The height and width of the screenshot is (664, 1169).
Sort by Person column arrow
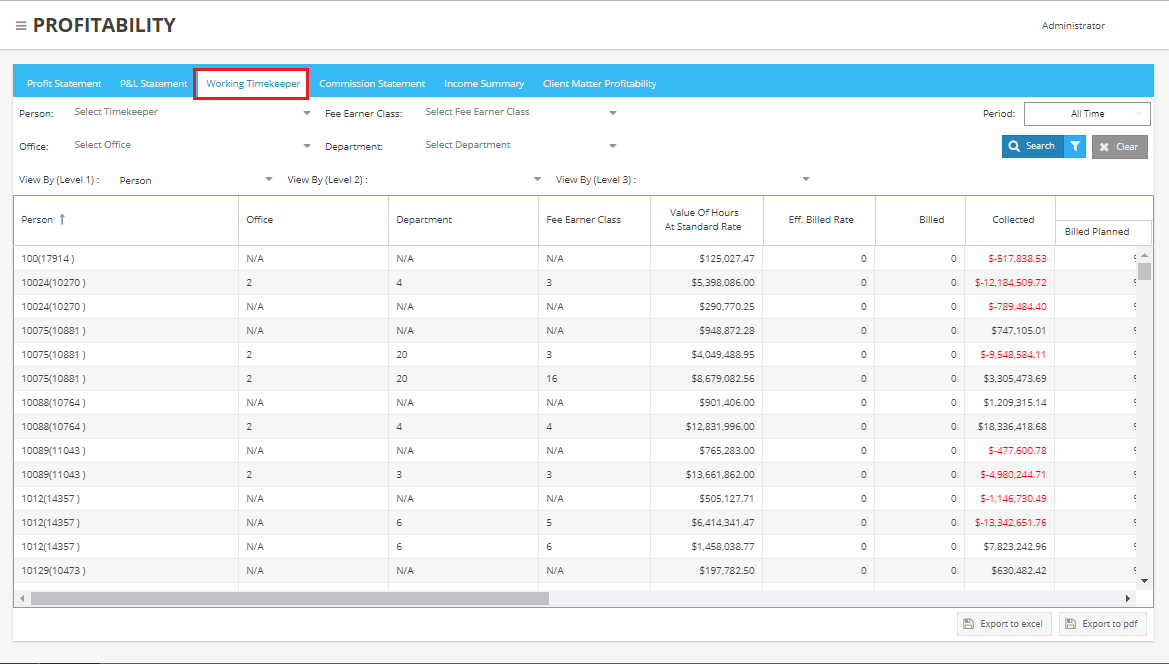tap(63, 220)
